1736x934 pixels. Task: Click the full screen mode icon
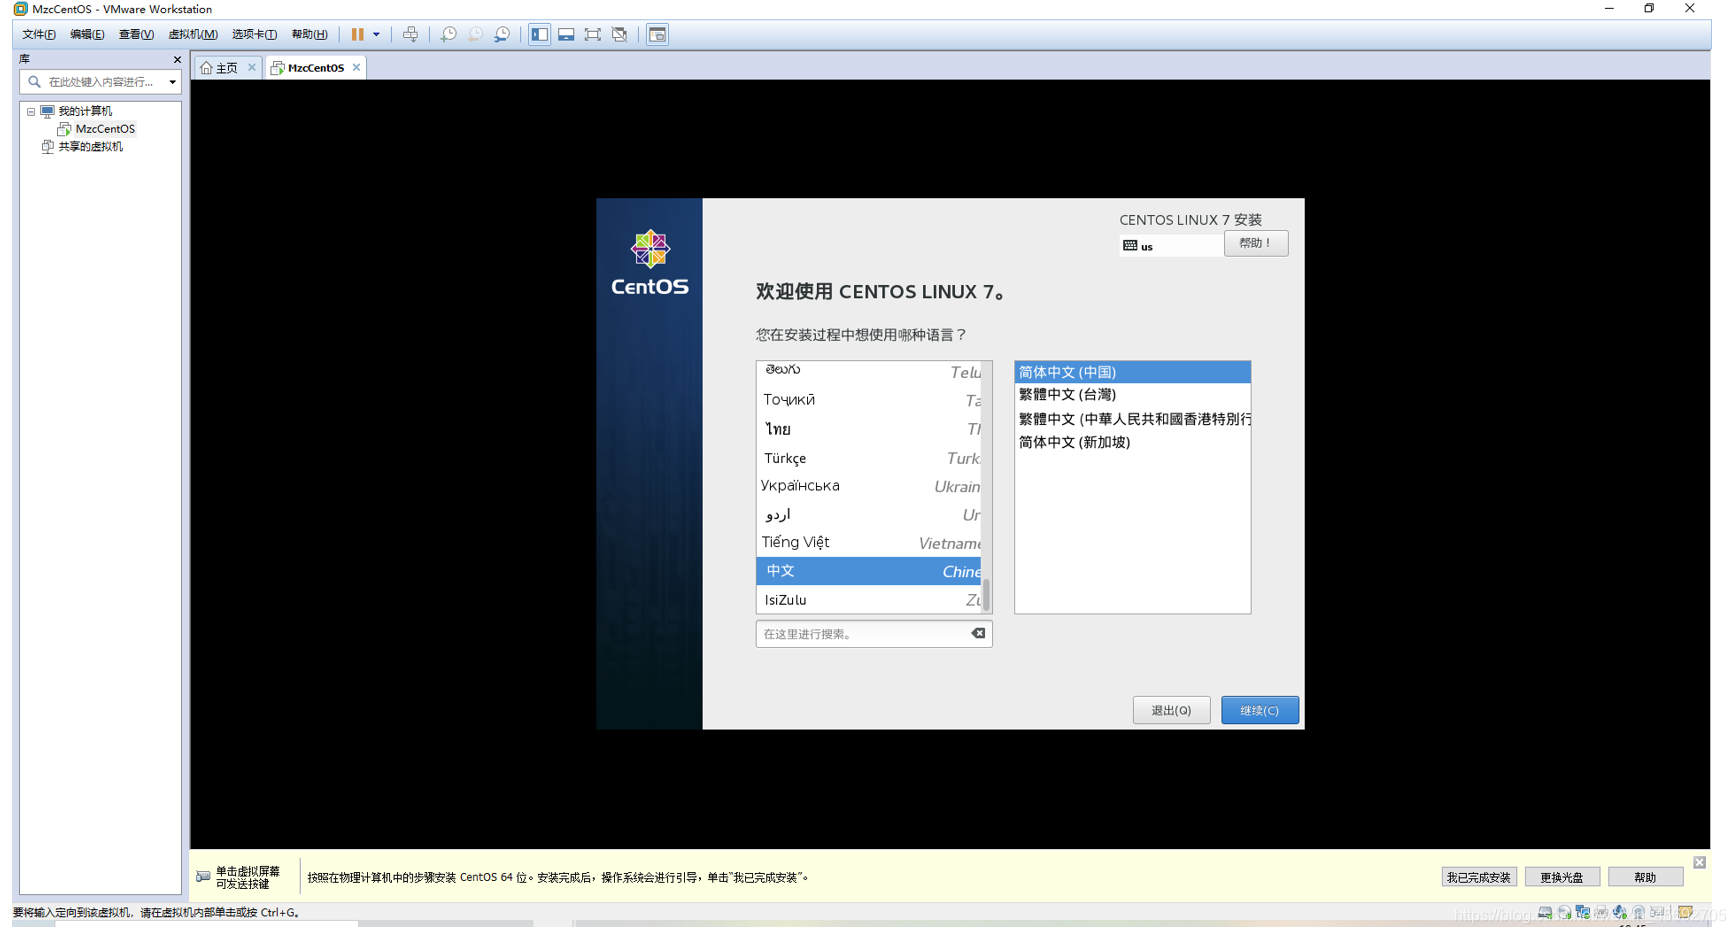click(x=593, y=34)
